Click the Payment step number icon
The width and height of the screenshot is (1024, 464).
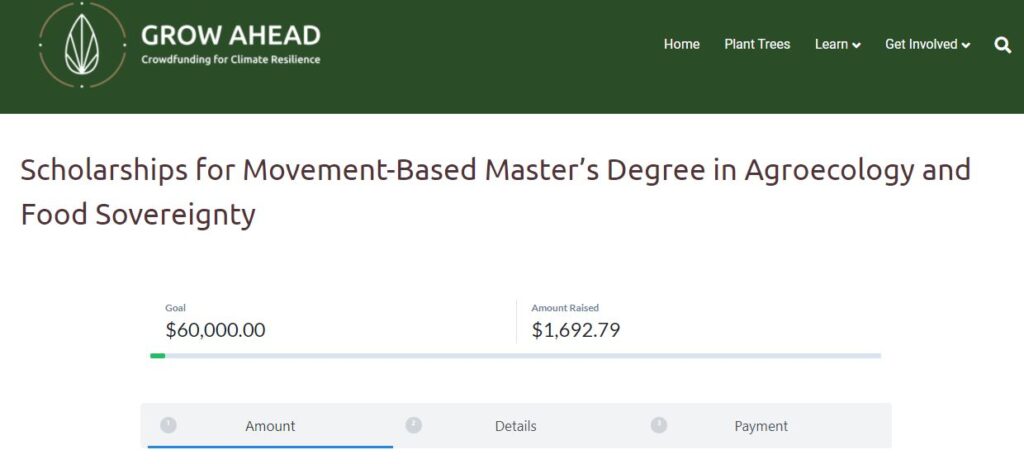(x=659, y=425)
